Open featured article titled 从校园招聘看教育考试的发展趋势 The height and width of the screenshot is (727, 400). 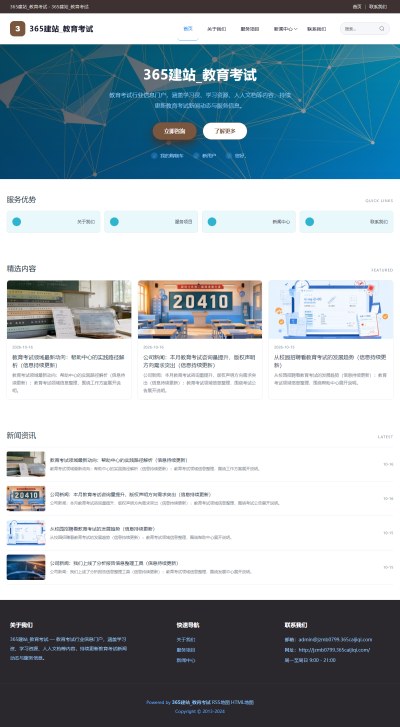pyautogui.click(x=330, y=361)
